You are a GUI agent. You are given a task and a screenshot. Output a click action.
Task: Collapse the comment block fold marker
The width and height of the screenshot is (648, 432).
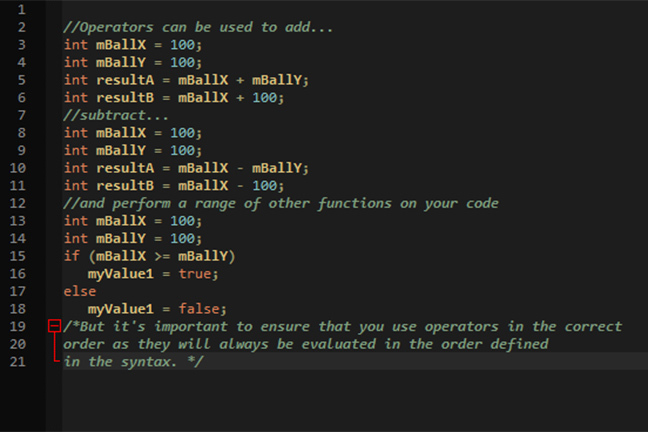point(54,327)
